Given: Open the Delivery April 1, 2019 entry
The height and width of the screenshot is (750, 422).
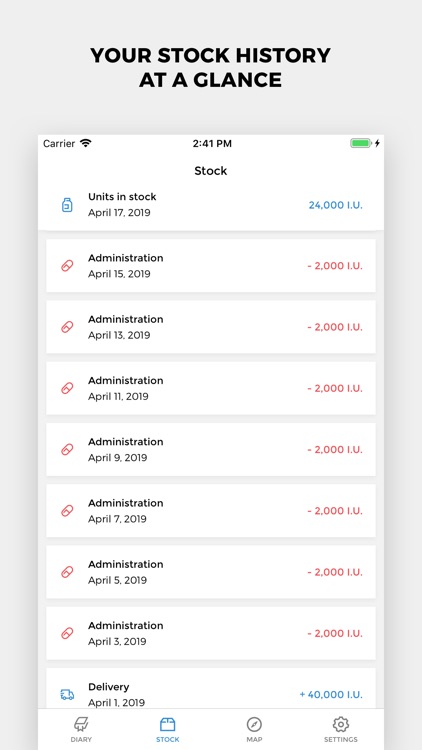Looking at the screenshot, I should pyautogui.click(x=211, y=688).
